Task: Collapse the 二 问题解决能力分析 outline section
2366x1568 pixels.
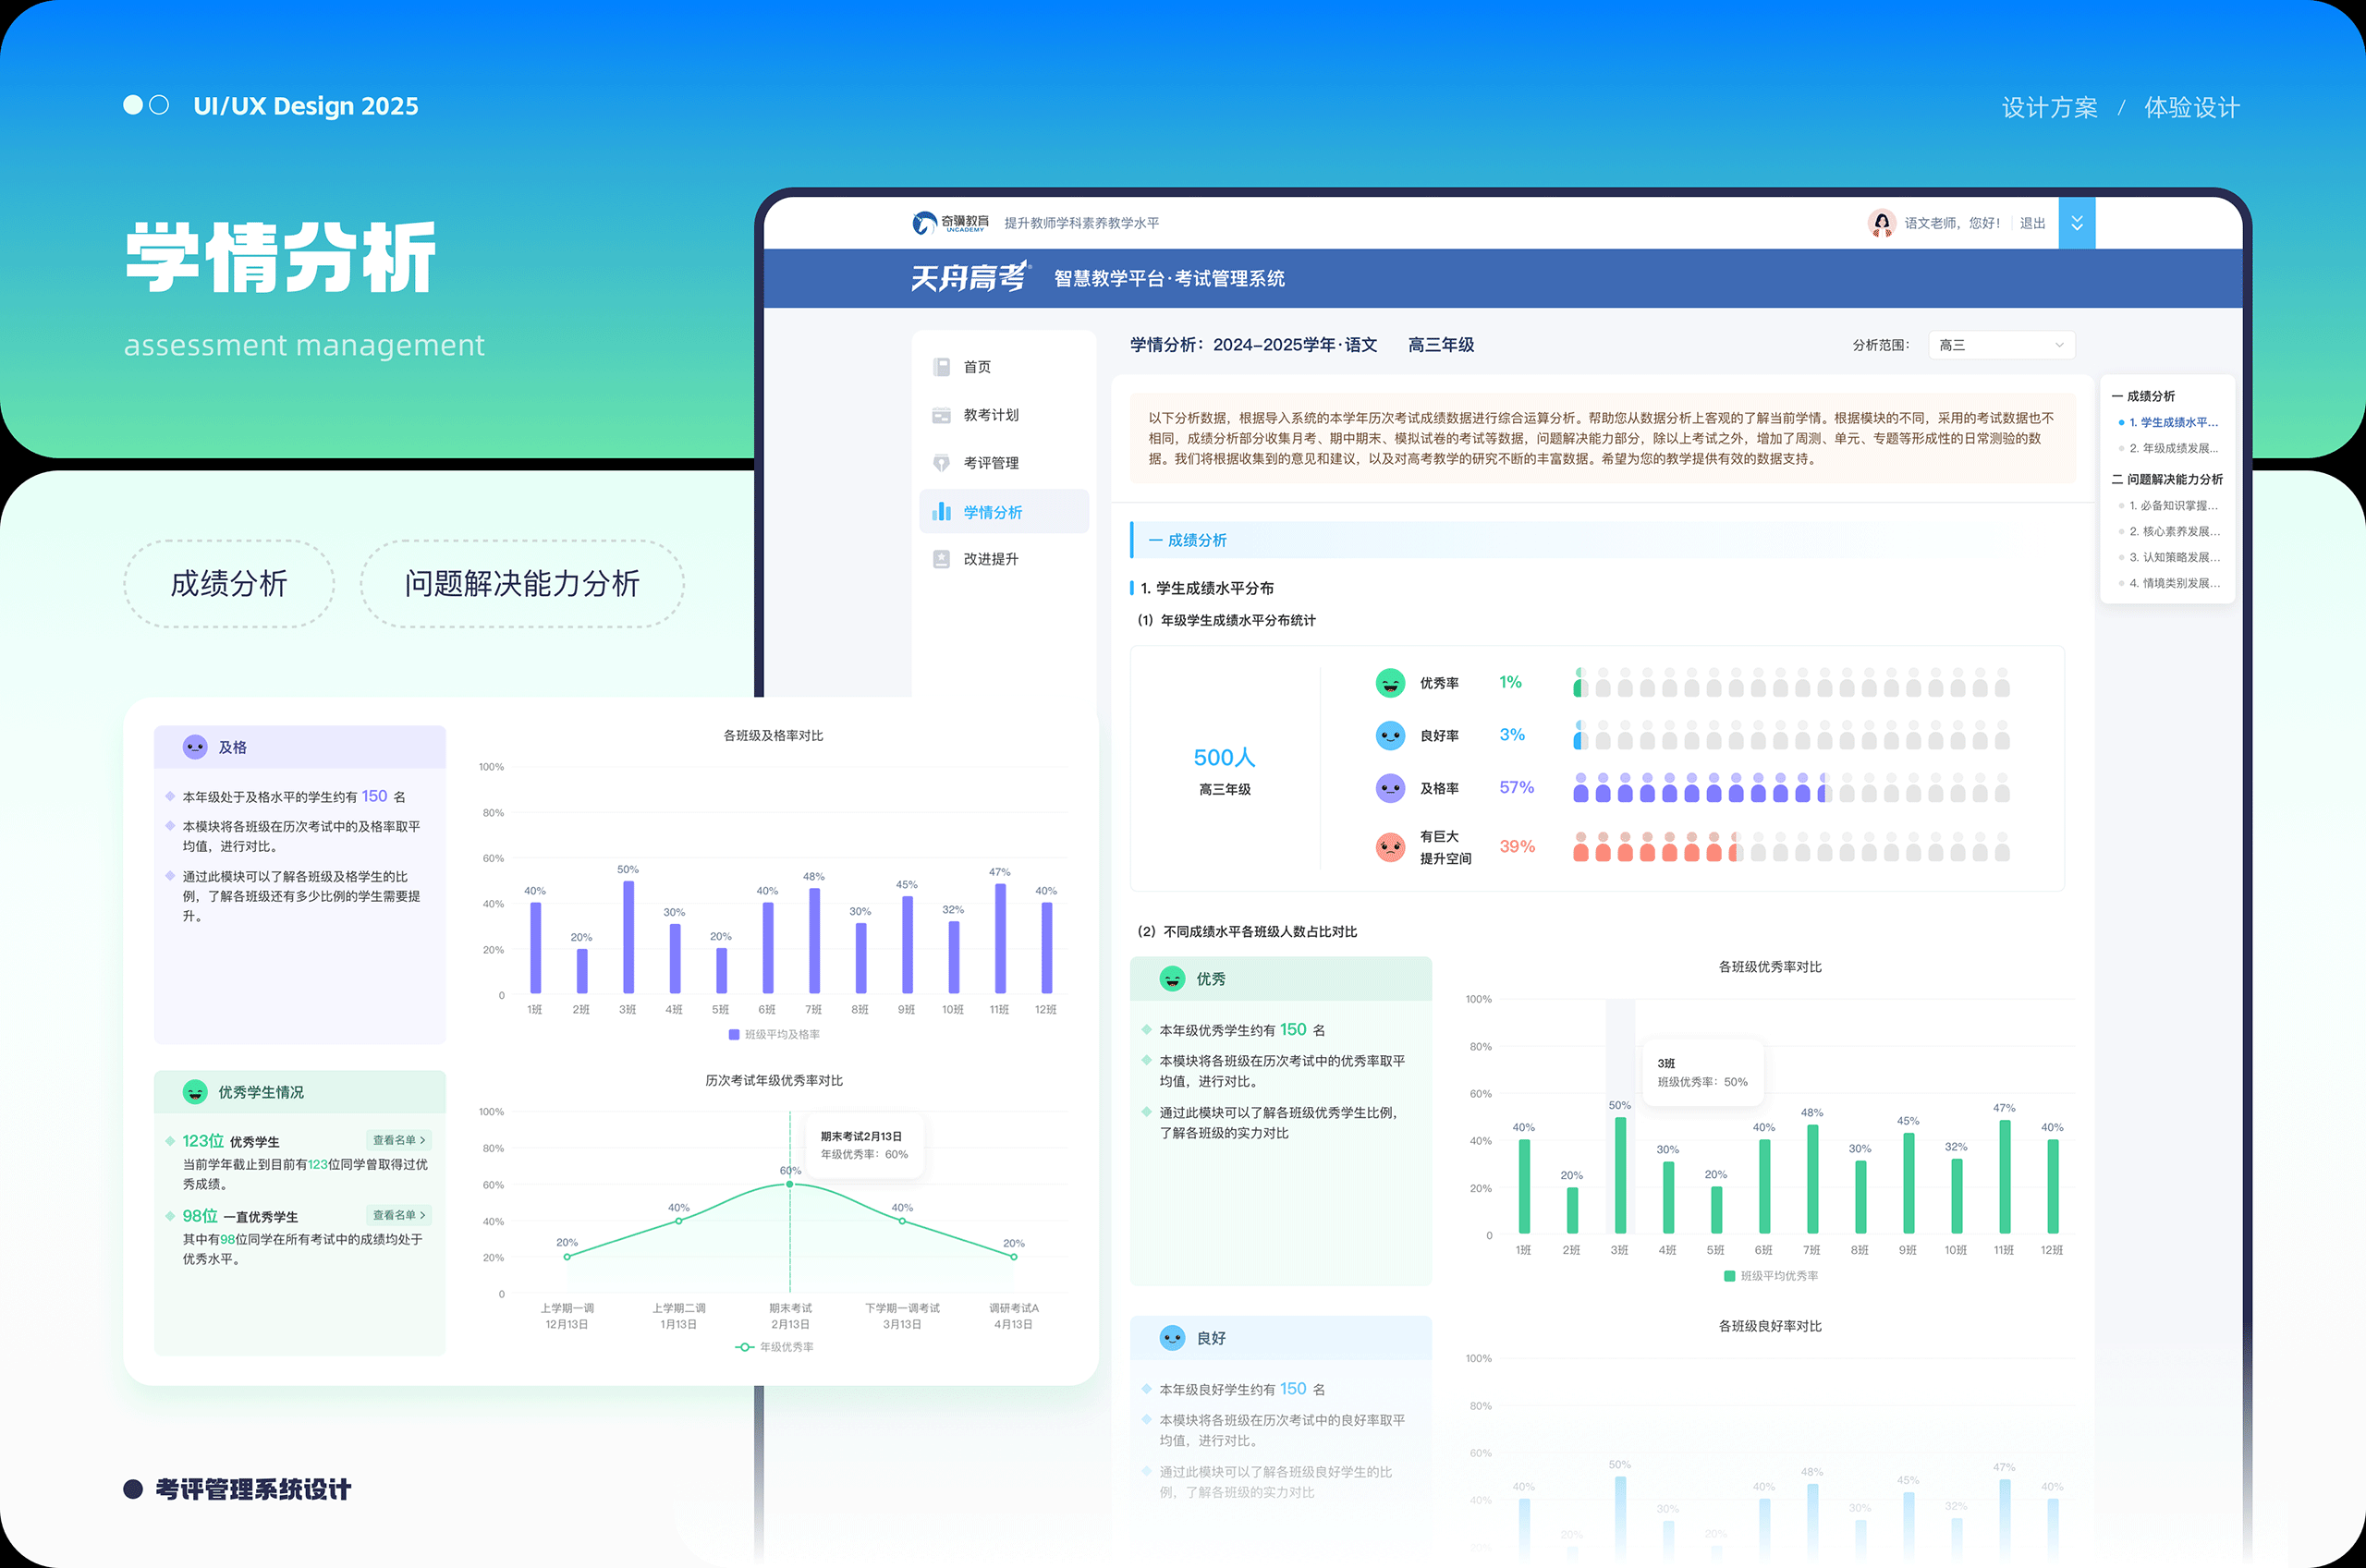Action: click(2166, 479)
